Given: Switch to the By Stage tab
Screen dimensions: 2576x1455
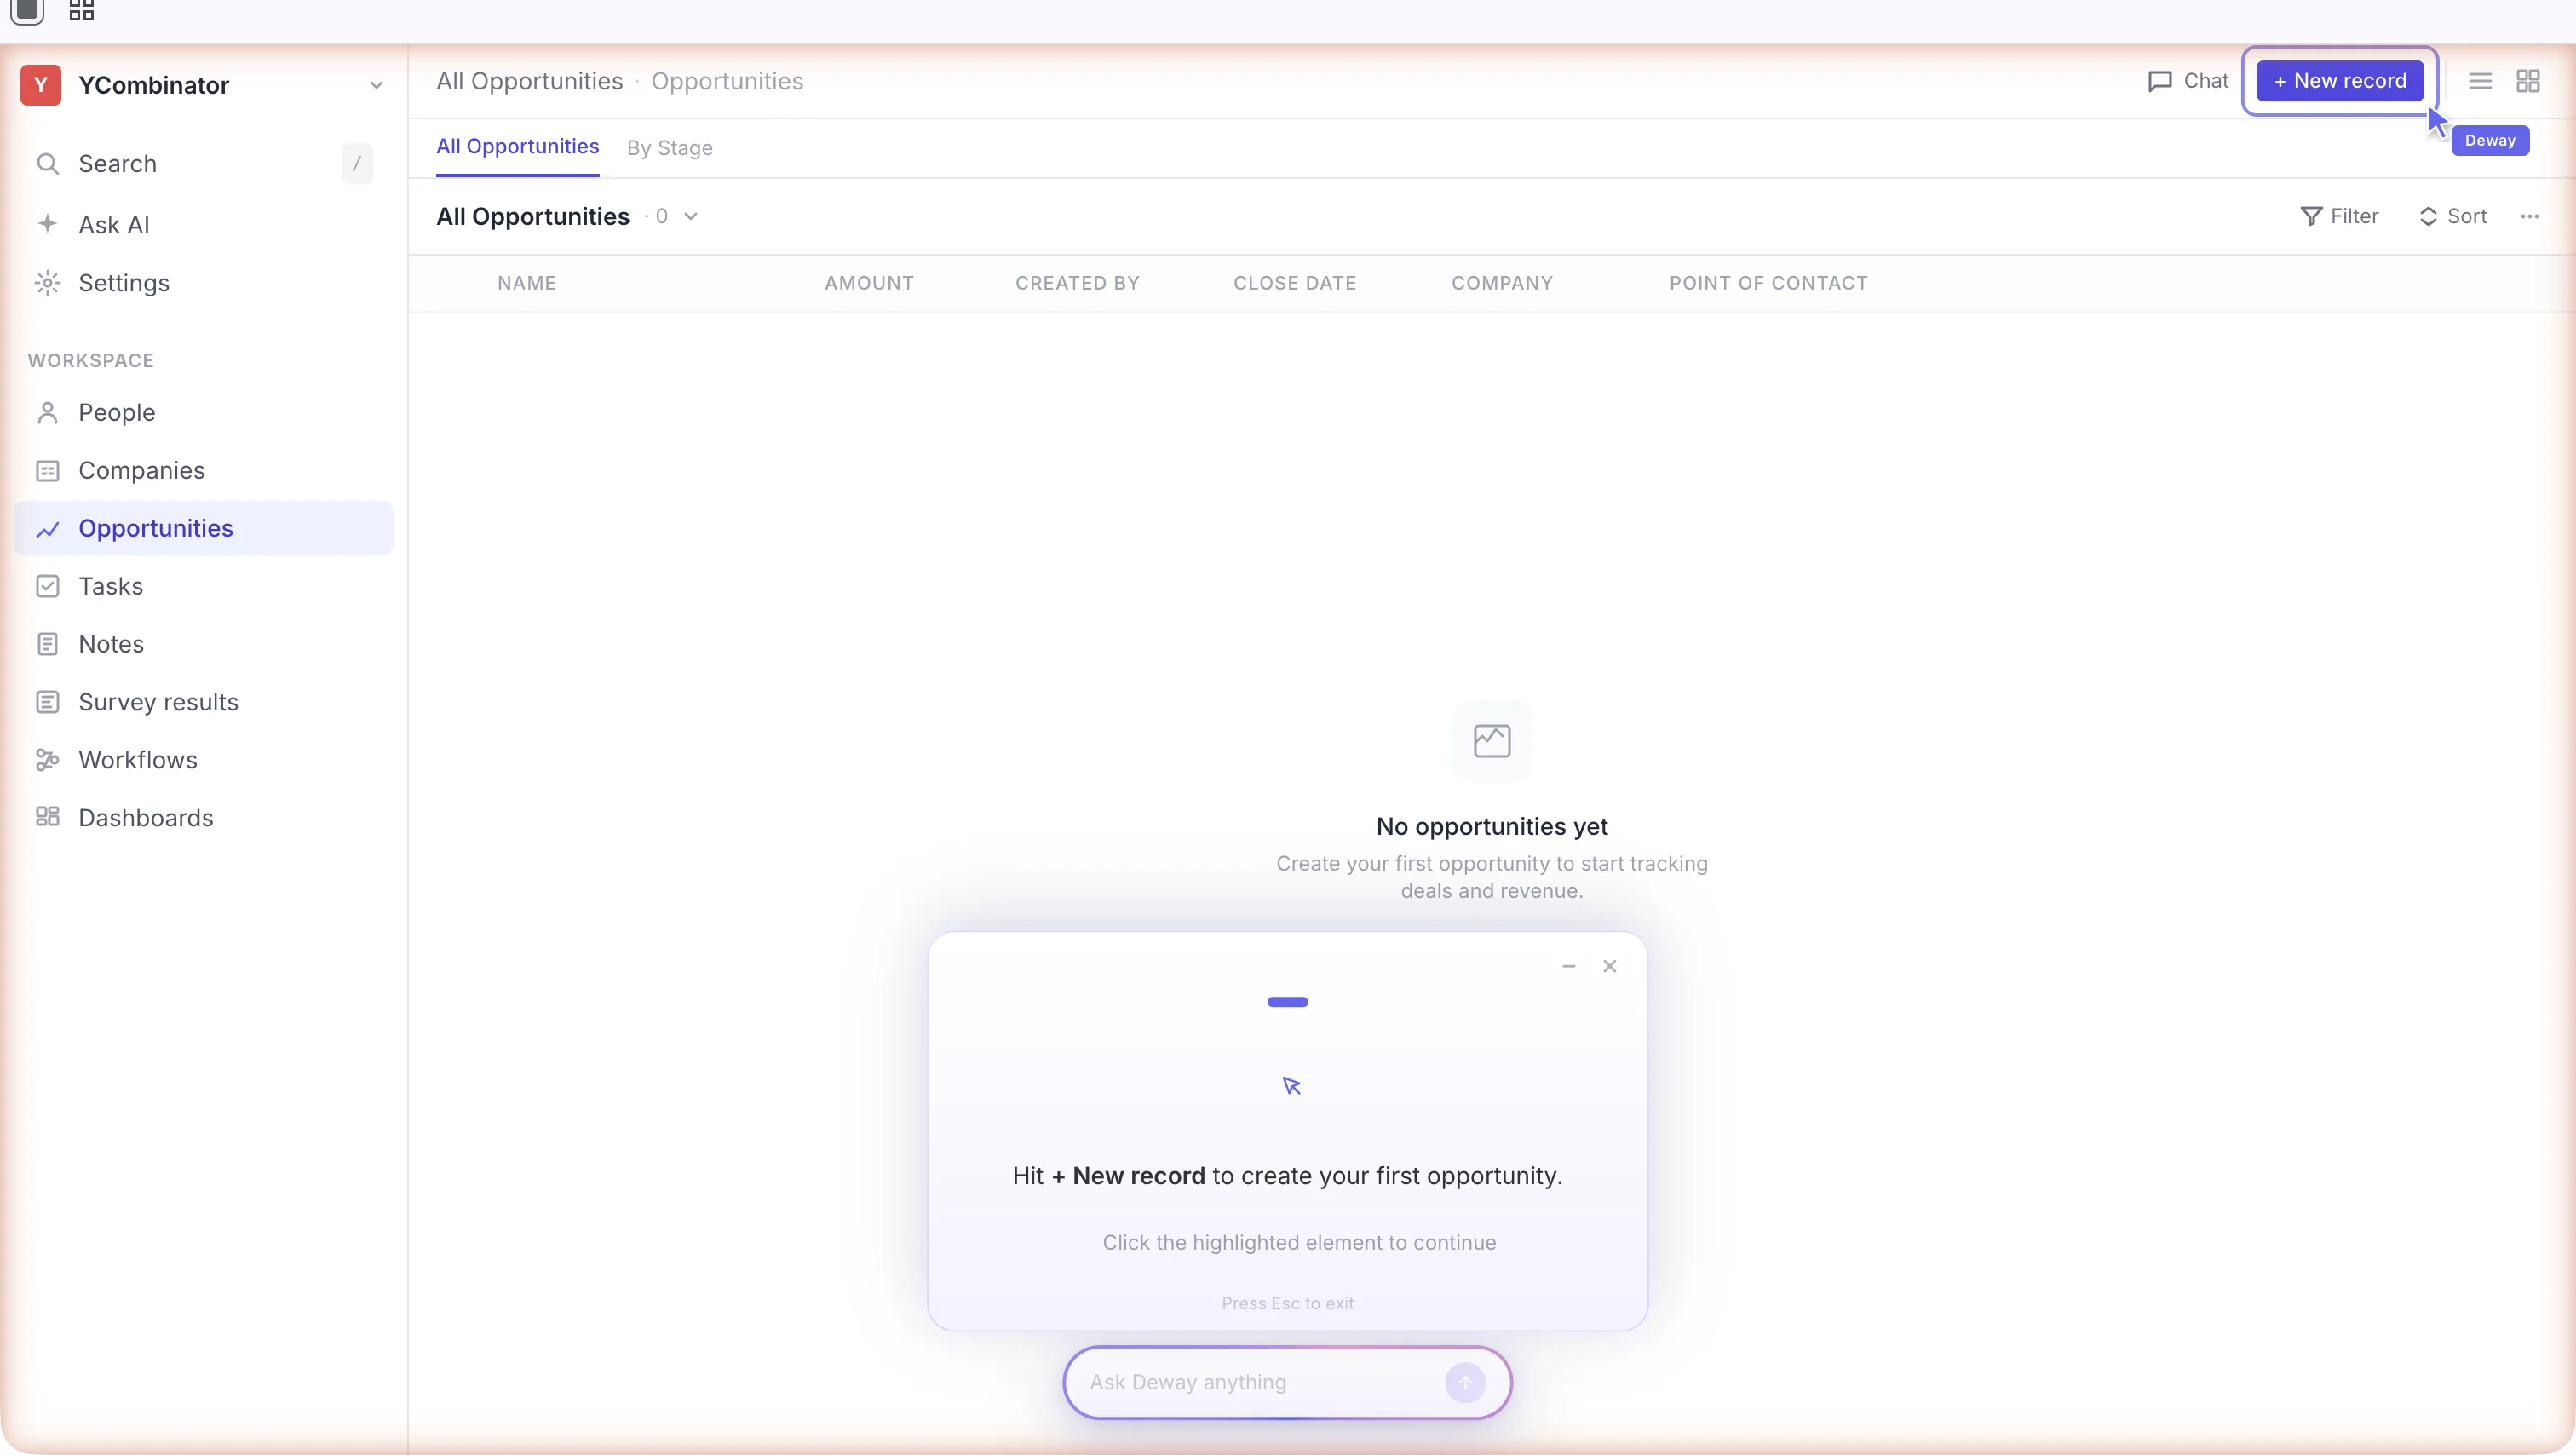Looking at the screenshot, I should (x=670, y=148).
